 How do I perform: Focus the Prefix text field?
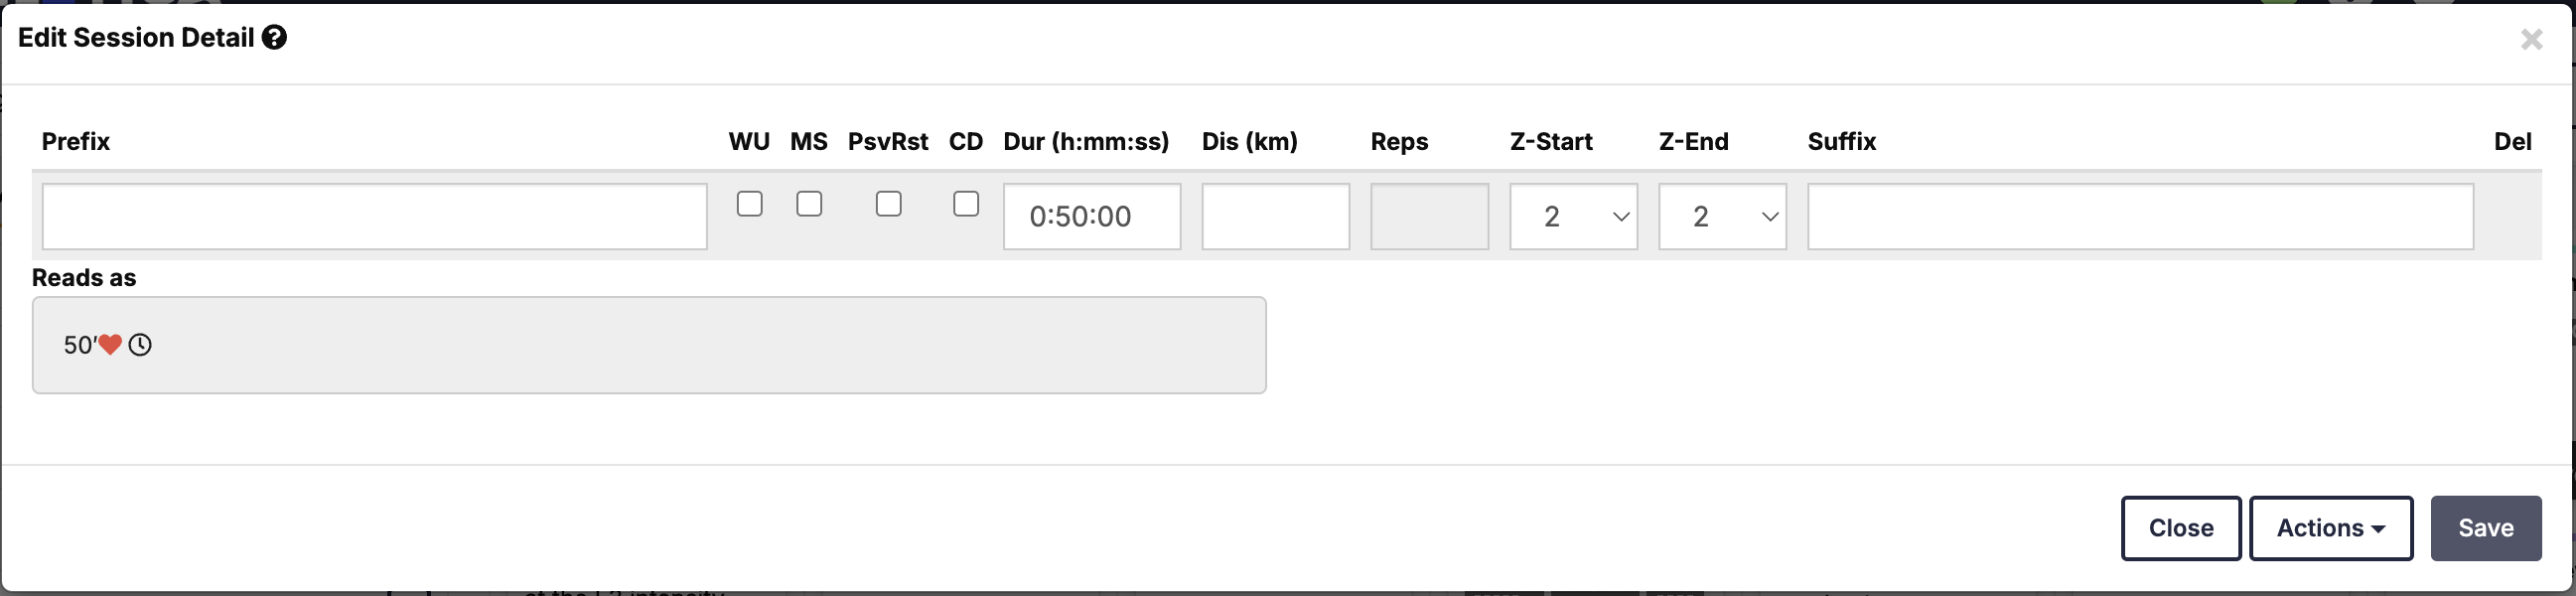pyautogui.click(x=374, y=216)
